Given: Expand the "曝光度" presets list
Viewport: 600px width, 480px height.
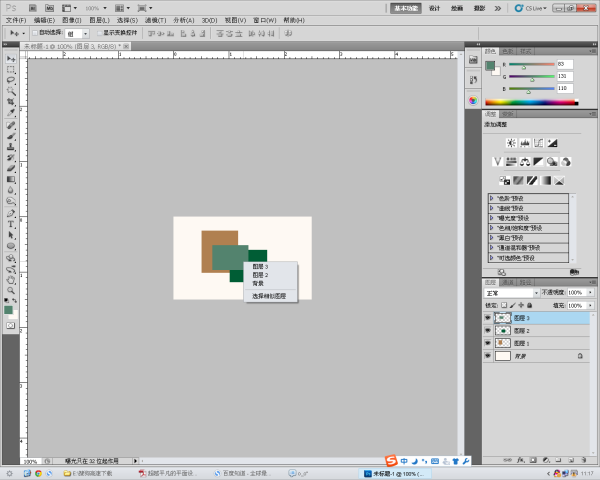Looking at the screenshot, I should 492,218.
